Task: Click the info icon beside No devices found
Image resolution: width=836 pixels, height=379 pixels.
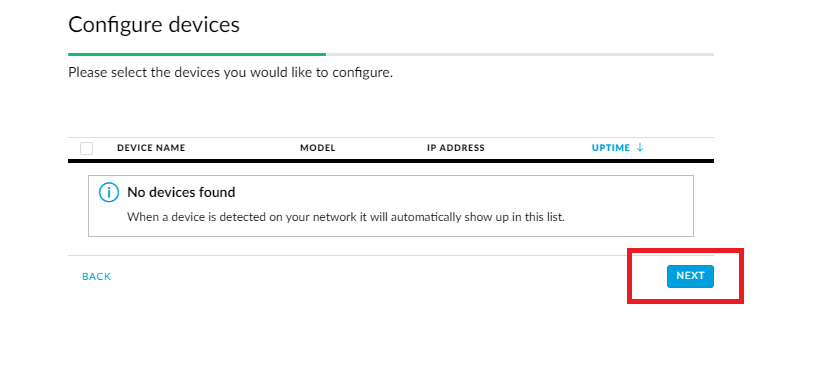Action: pos(109,192)
